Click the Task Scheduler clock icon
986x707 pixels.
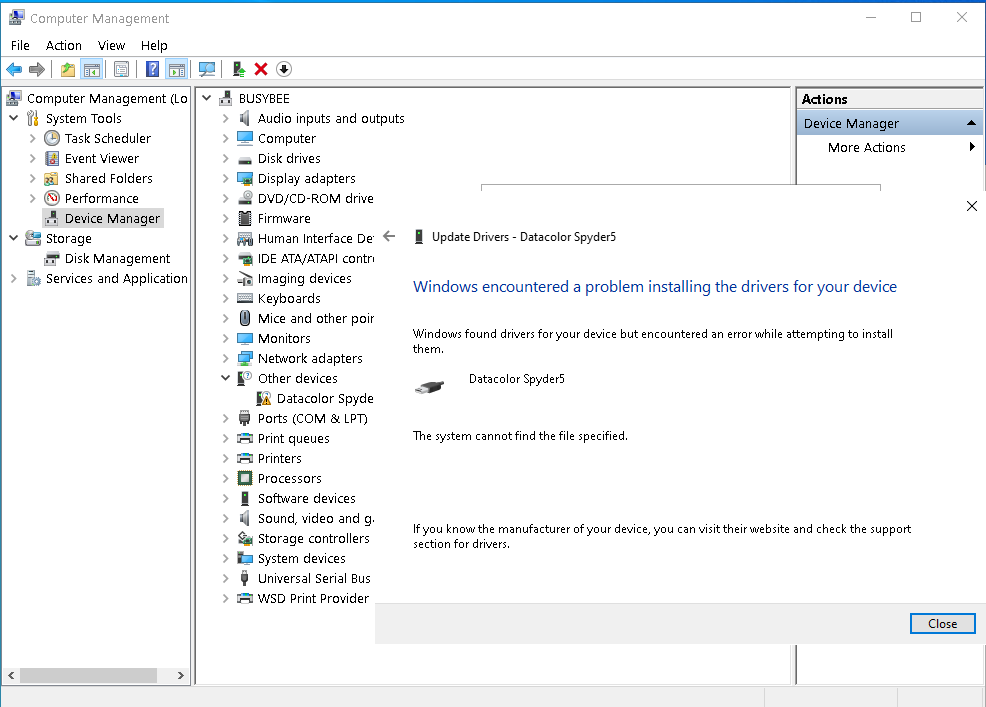pyautogui.click(x=52, y=138)
